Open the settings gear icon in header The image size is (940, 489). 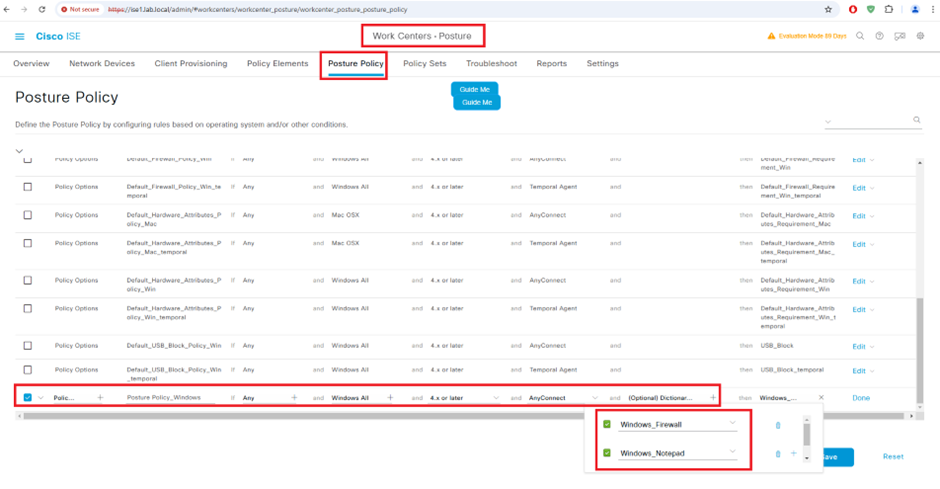pos(921,36)
